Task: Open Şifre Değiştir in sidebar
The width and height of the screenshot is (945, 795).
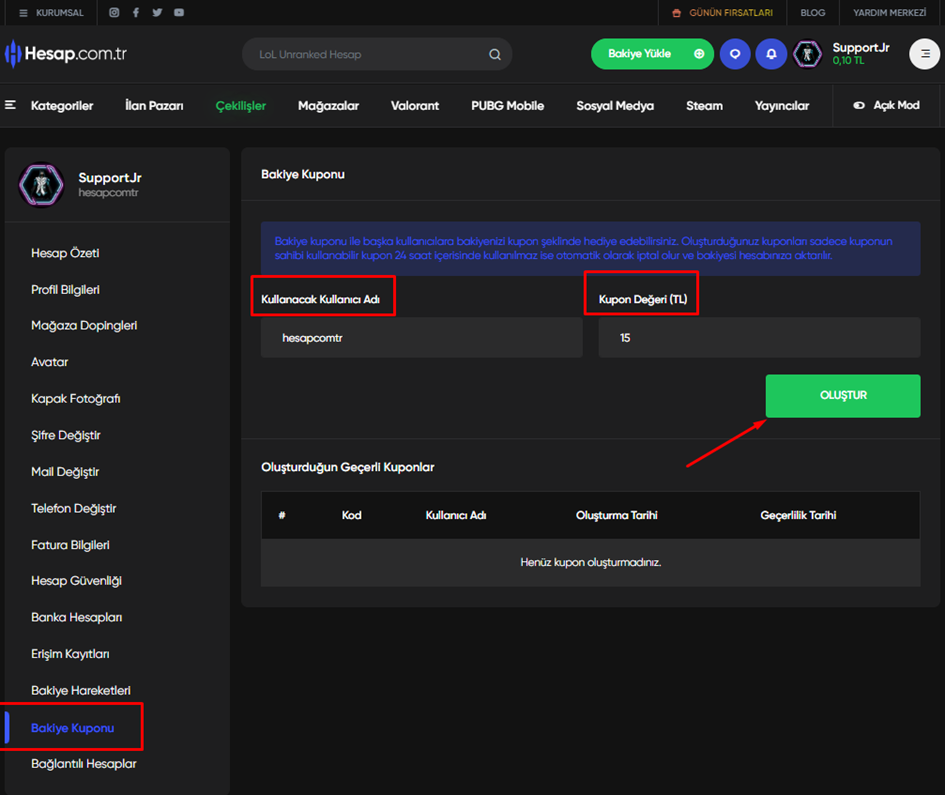Action: click(66, 435)
